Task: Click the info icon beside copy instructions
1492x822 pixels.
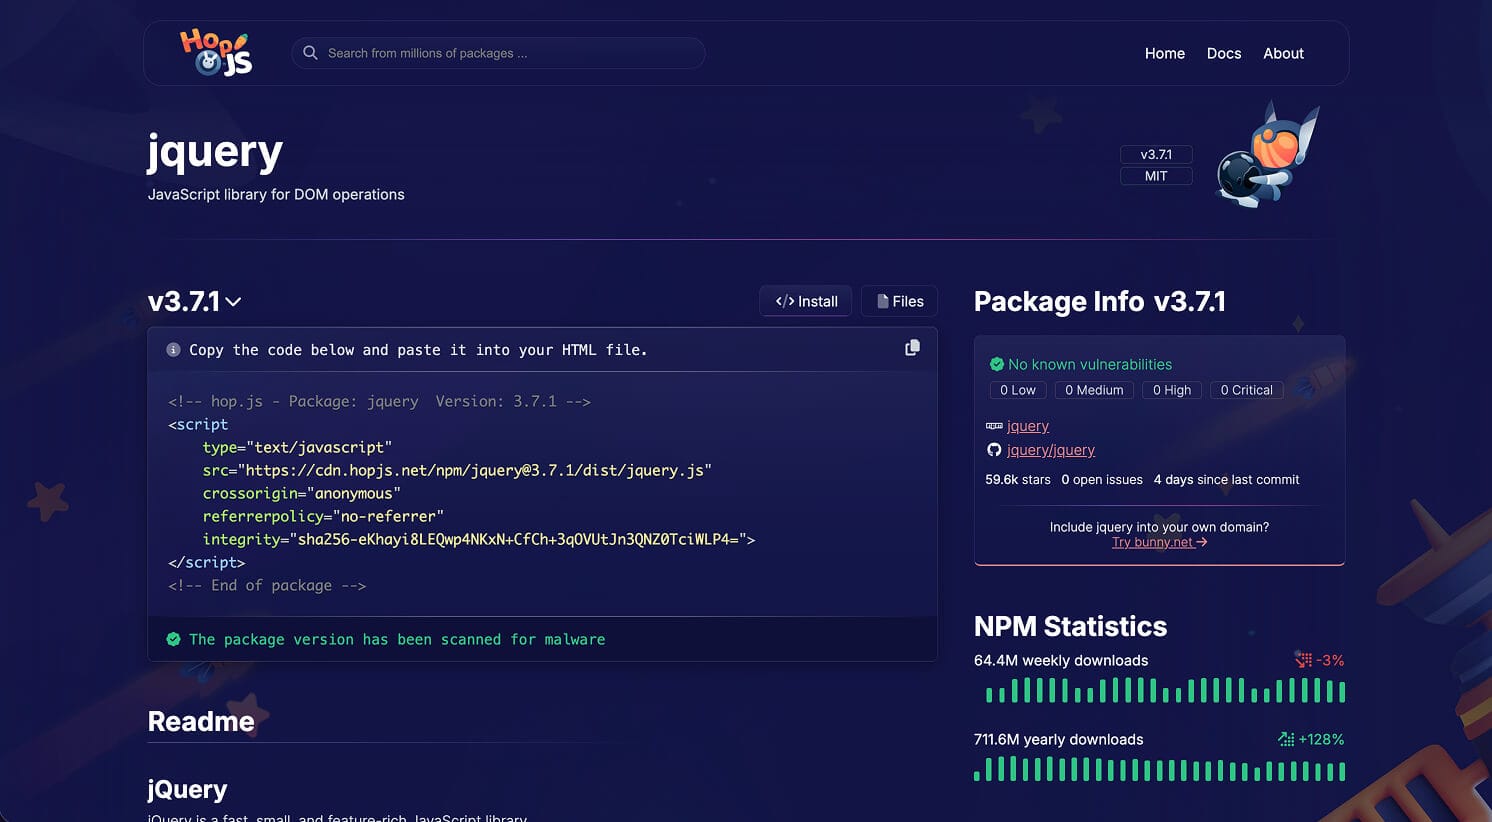Action: (x=173, y=350)
